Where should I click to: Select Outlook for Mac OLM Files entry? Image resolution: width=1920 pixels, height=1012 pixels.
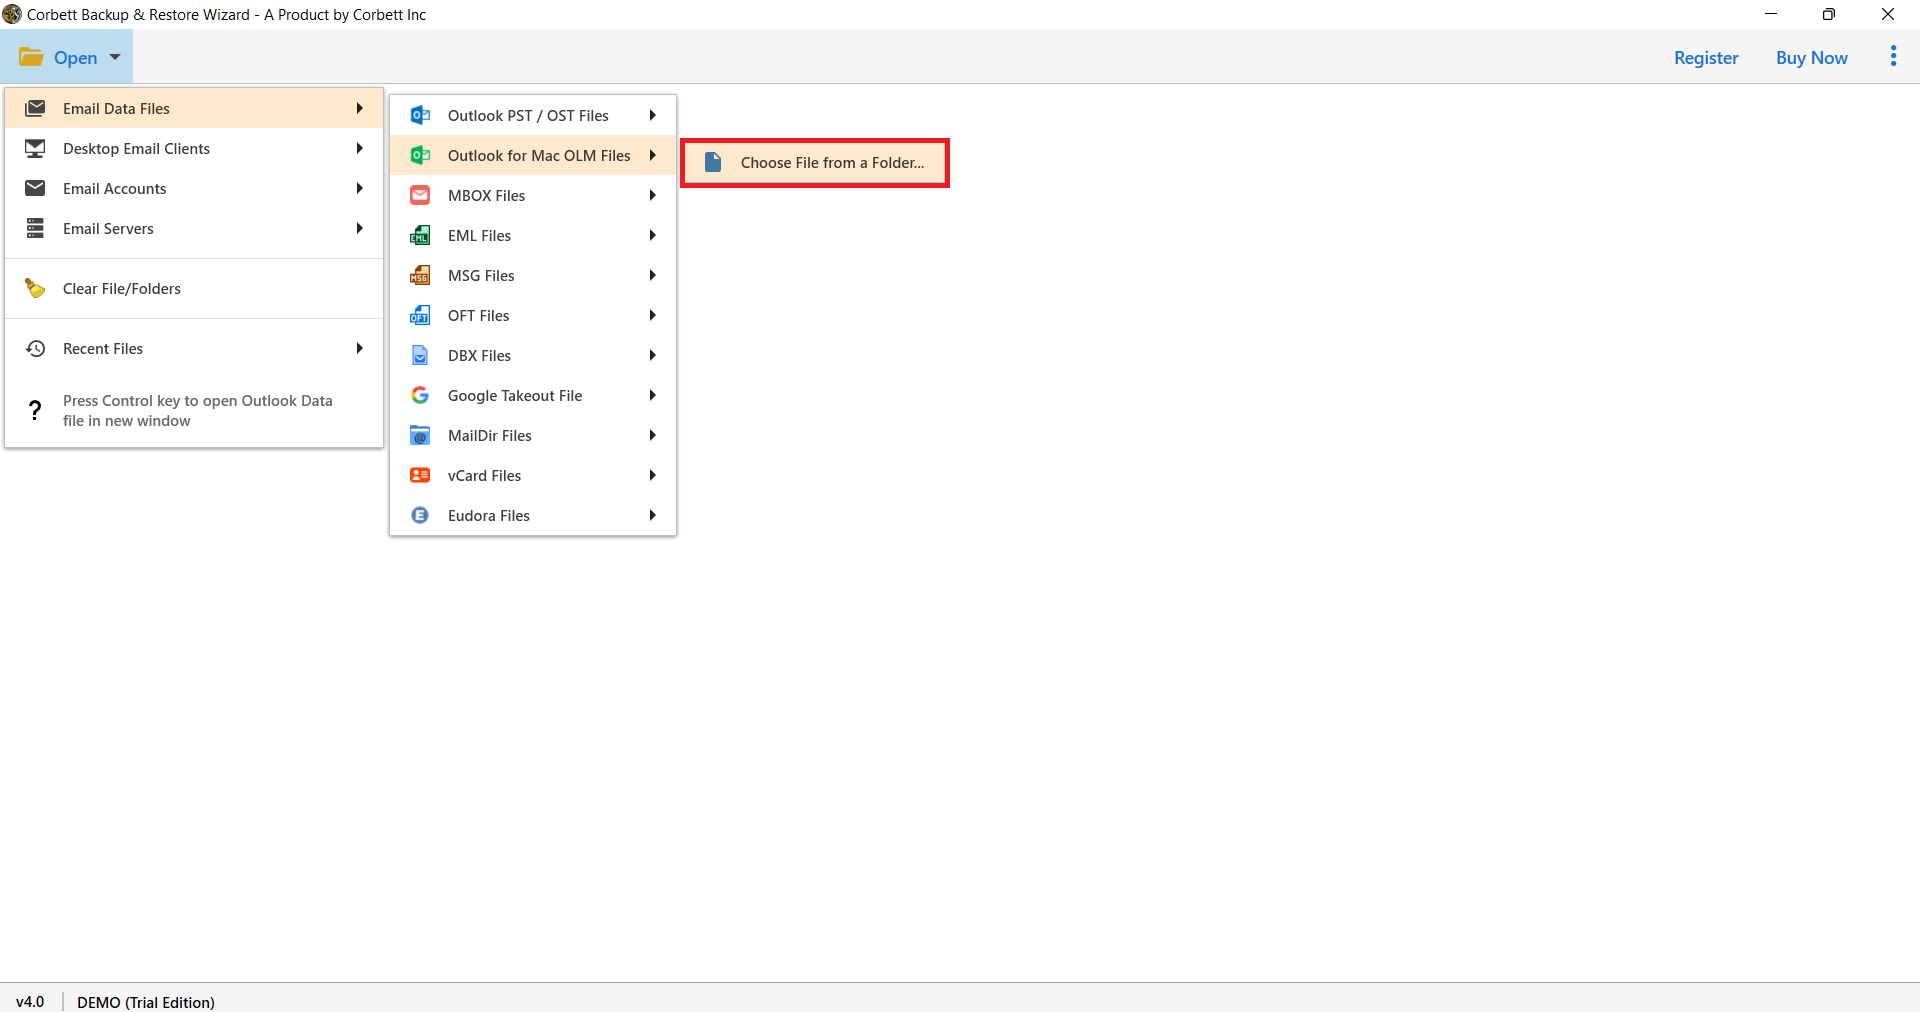(533, 155)
